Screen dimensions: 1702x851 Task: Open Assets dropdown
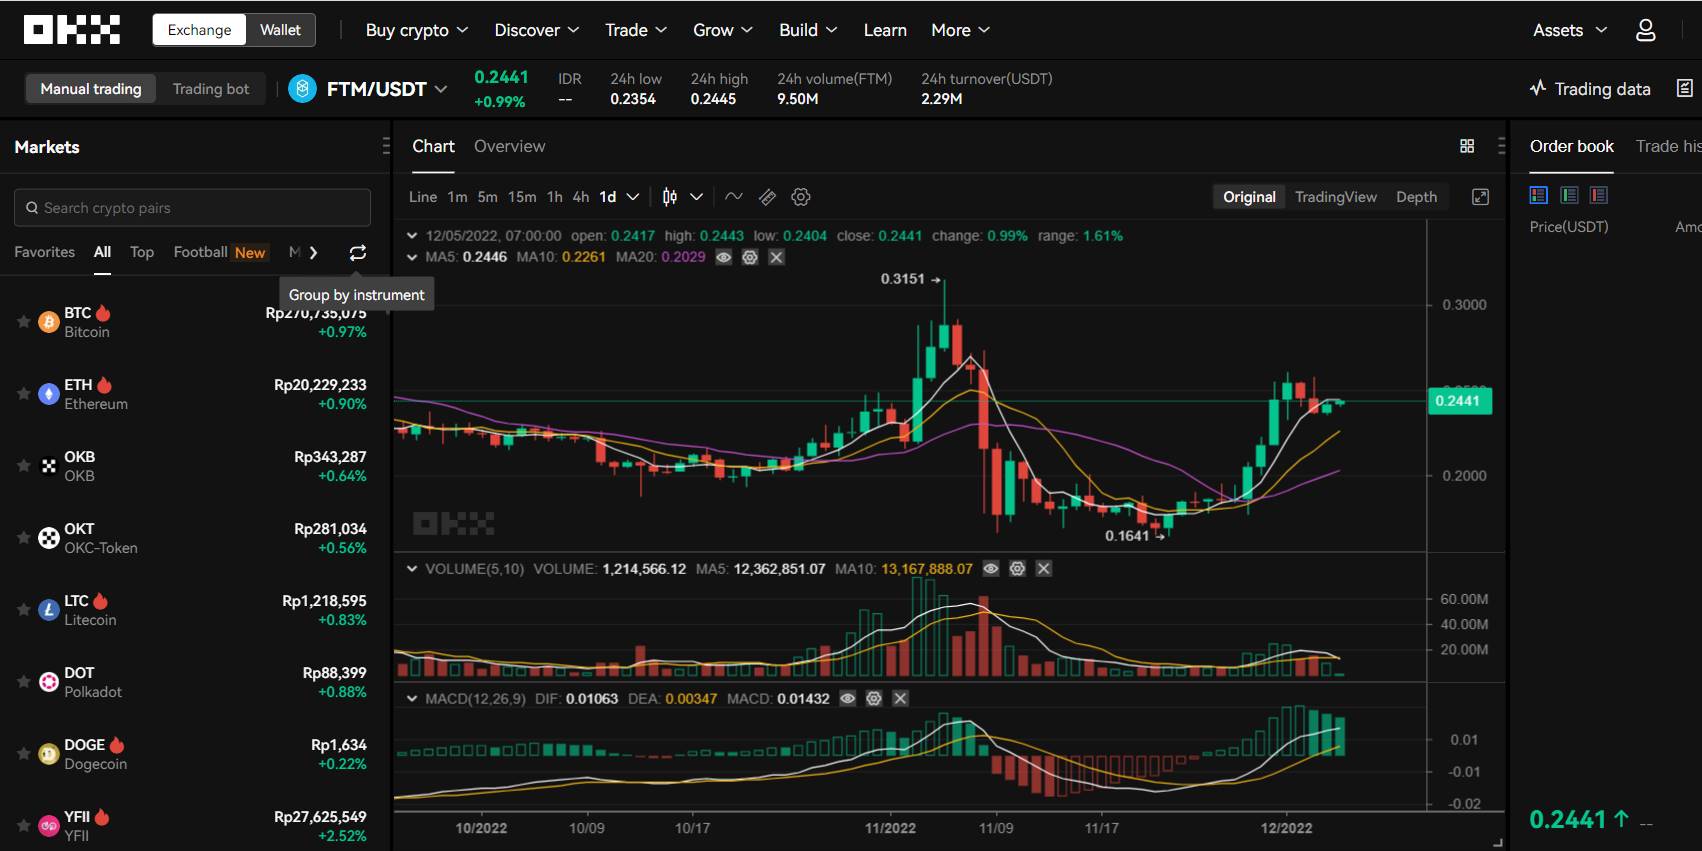(1570, 30)
